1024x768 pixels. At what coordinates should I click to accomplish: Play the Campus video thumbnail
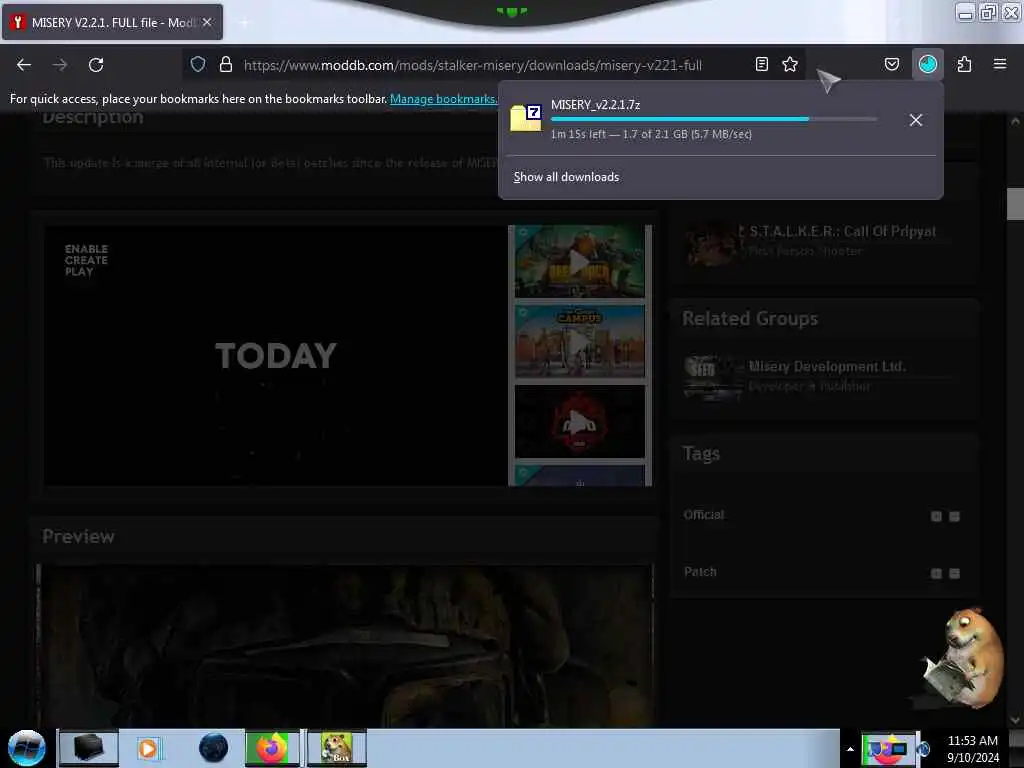579,342
